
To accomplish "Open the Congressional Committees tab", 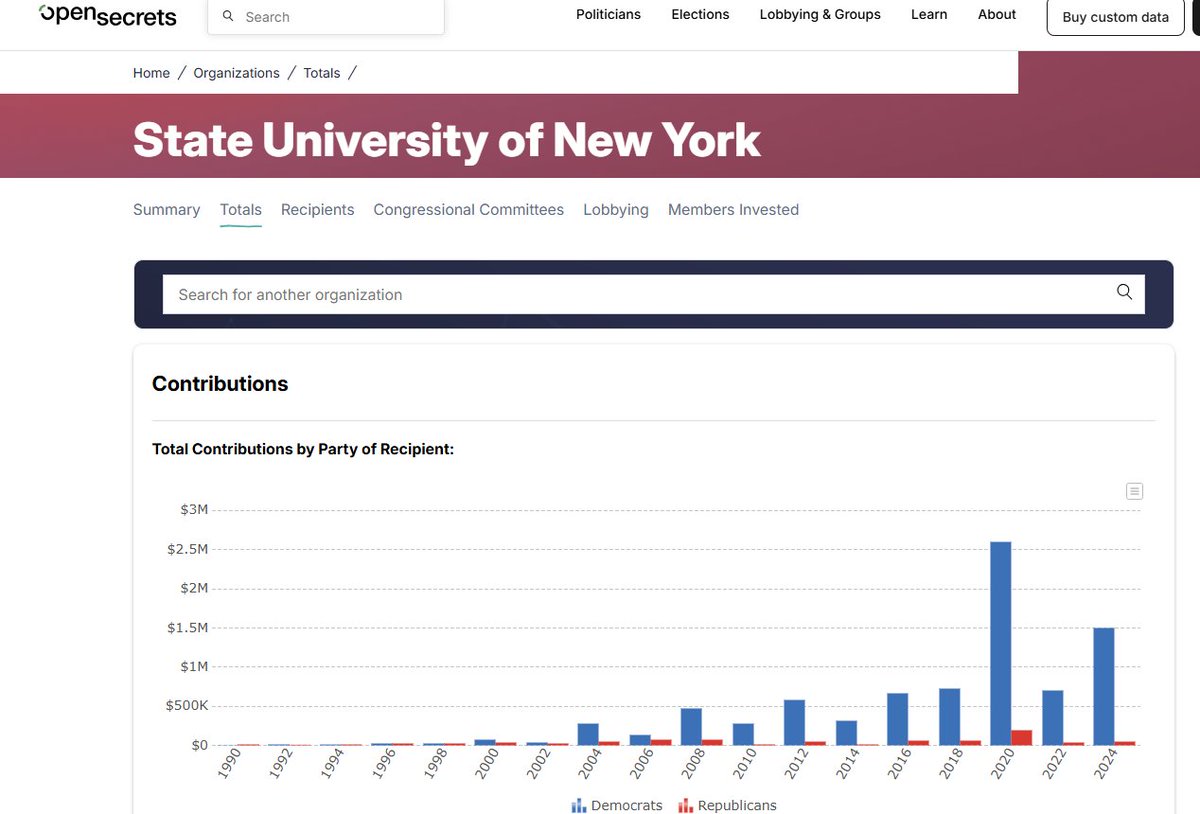I will (468, 210).
